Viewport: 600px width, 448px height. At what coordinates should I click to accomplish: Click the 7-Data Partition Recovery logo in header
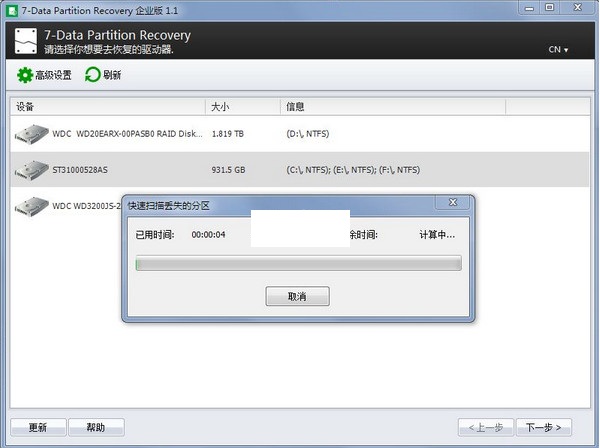pyautogui.click(x=26, y=41)
